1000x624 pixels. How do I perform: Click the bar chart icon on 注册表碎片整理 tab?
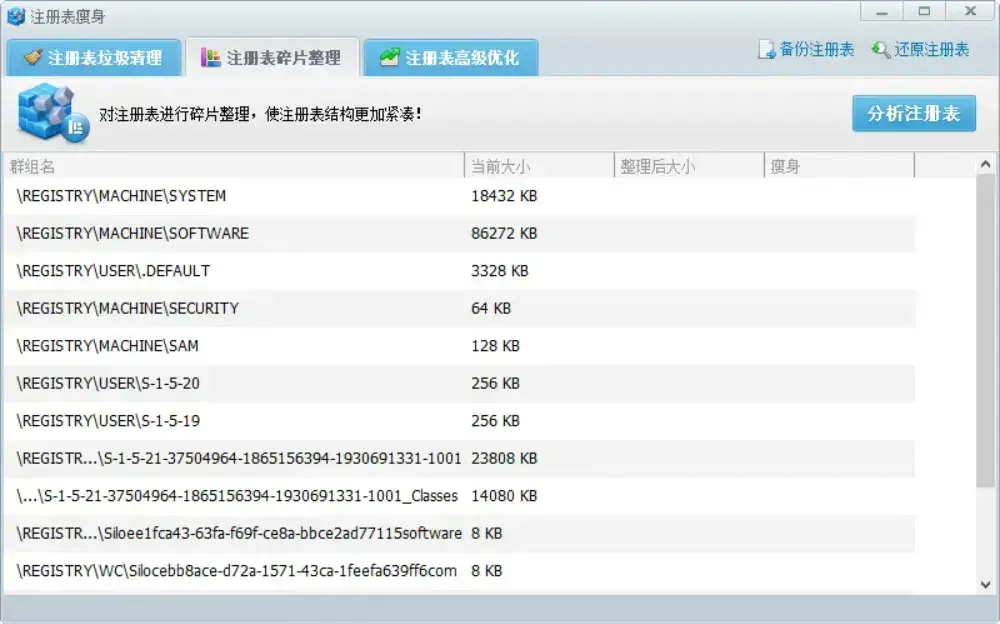[x=209, y=57]
